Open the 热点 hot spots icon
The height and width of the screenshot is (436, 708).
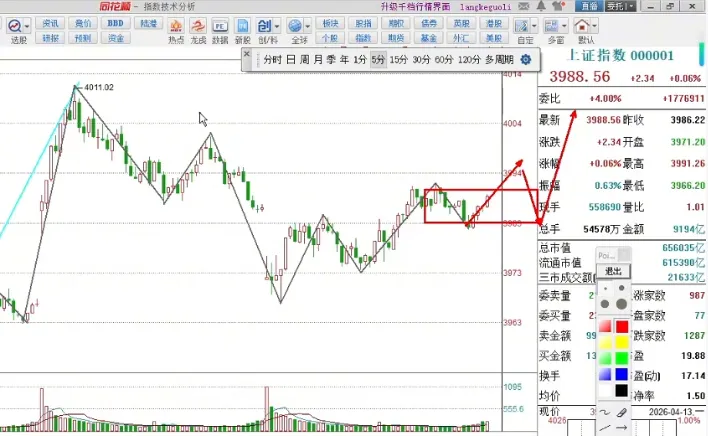(x=176, y=26)
